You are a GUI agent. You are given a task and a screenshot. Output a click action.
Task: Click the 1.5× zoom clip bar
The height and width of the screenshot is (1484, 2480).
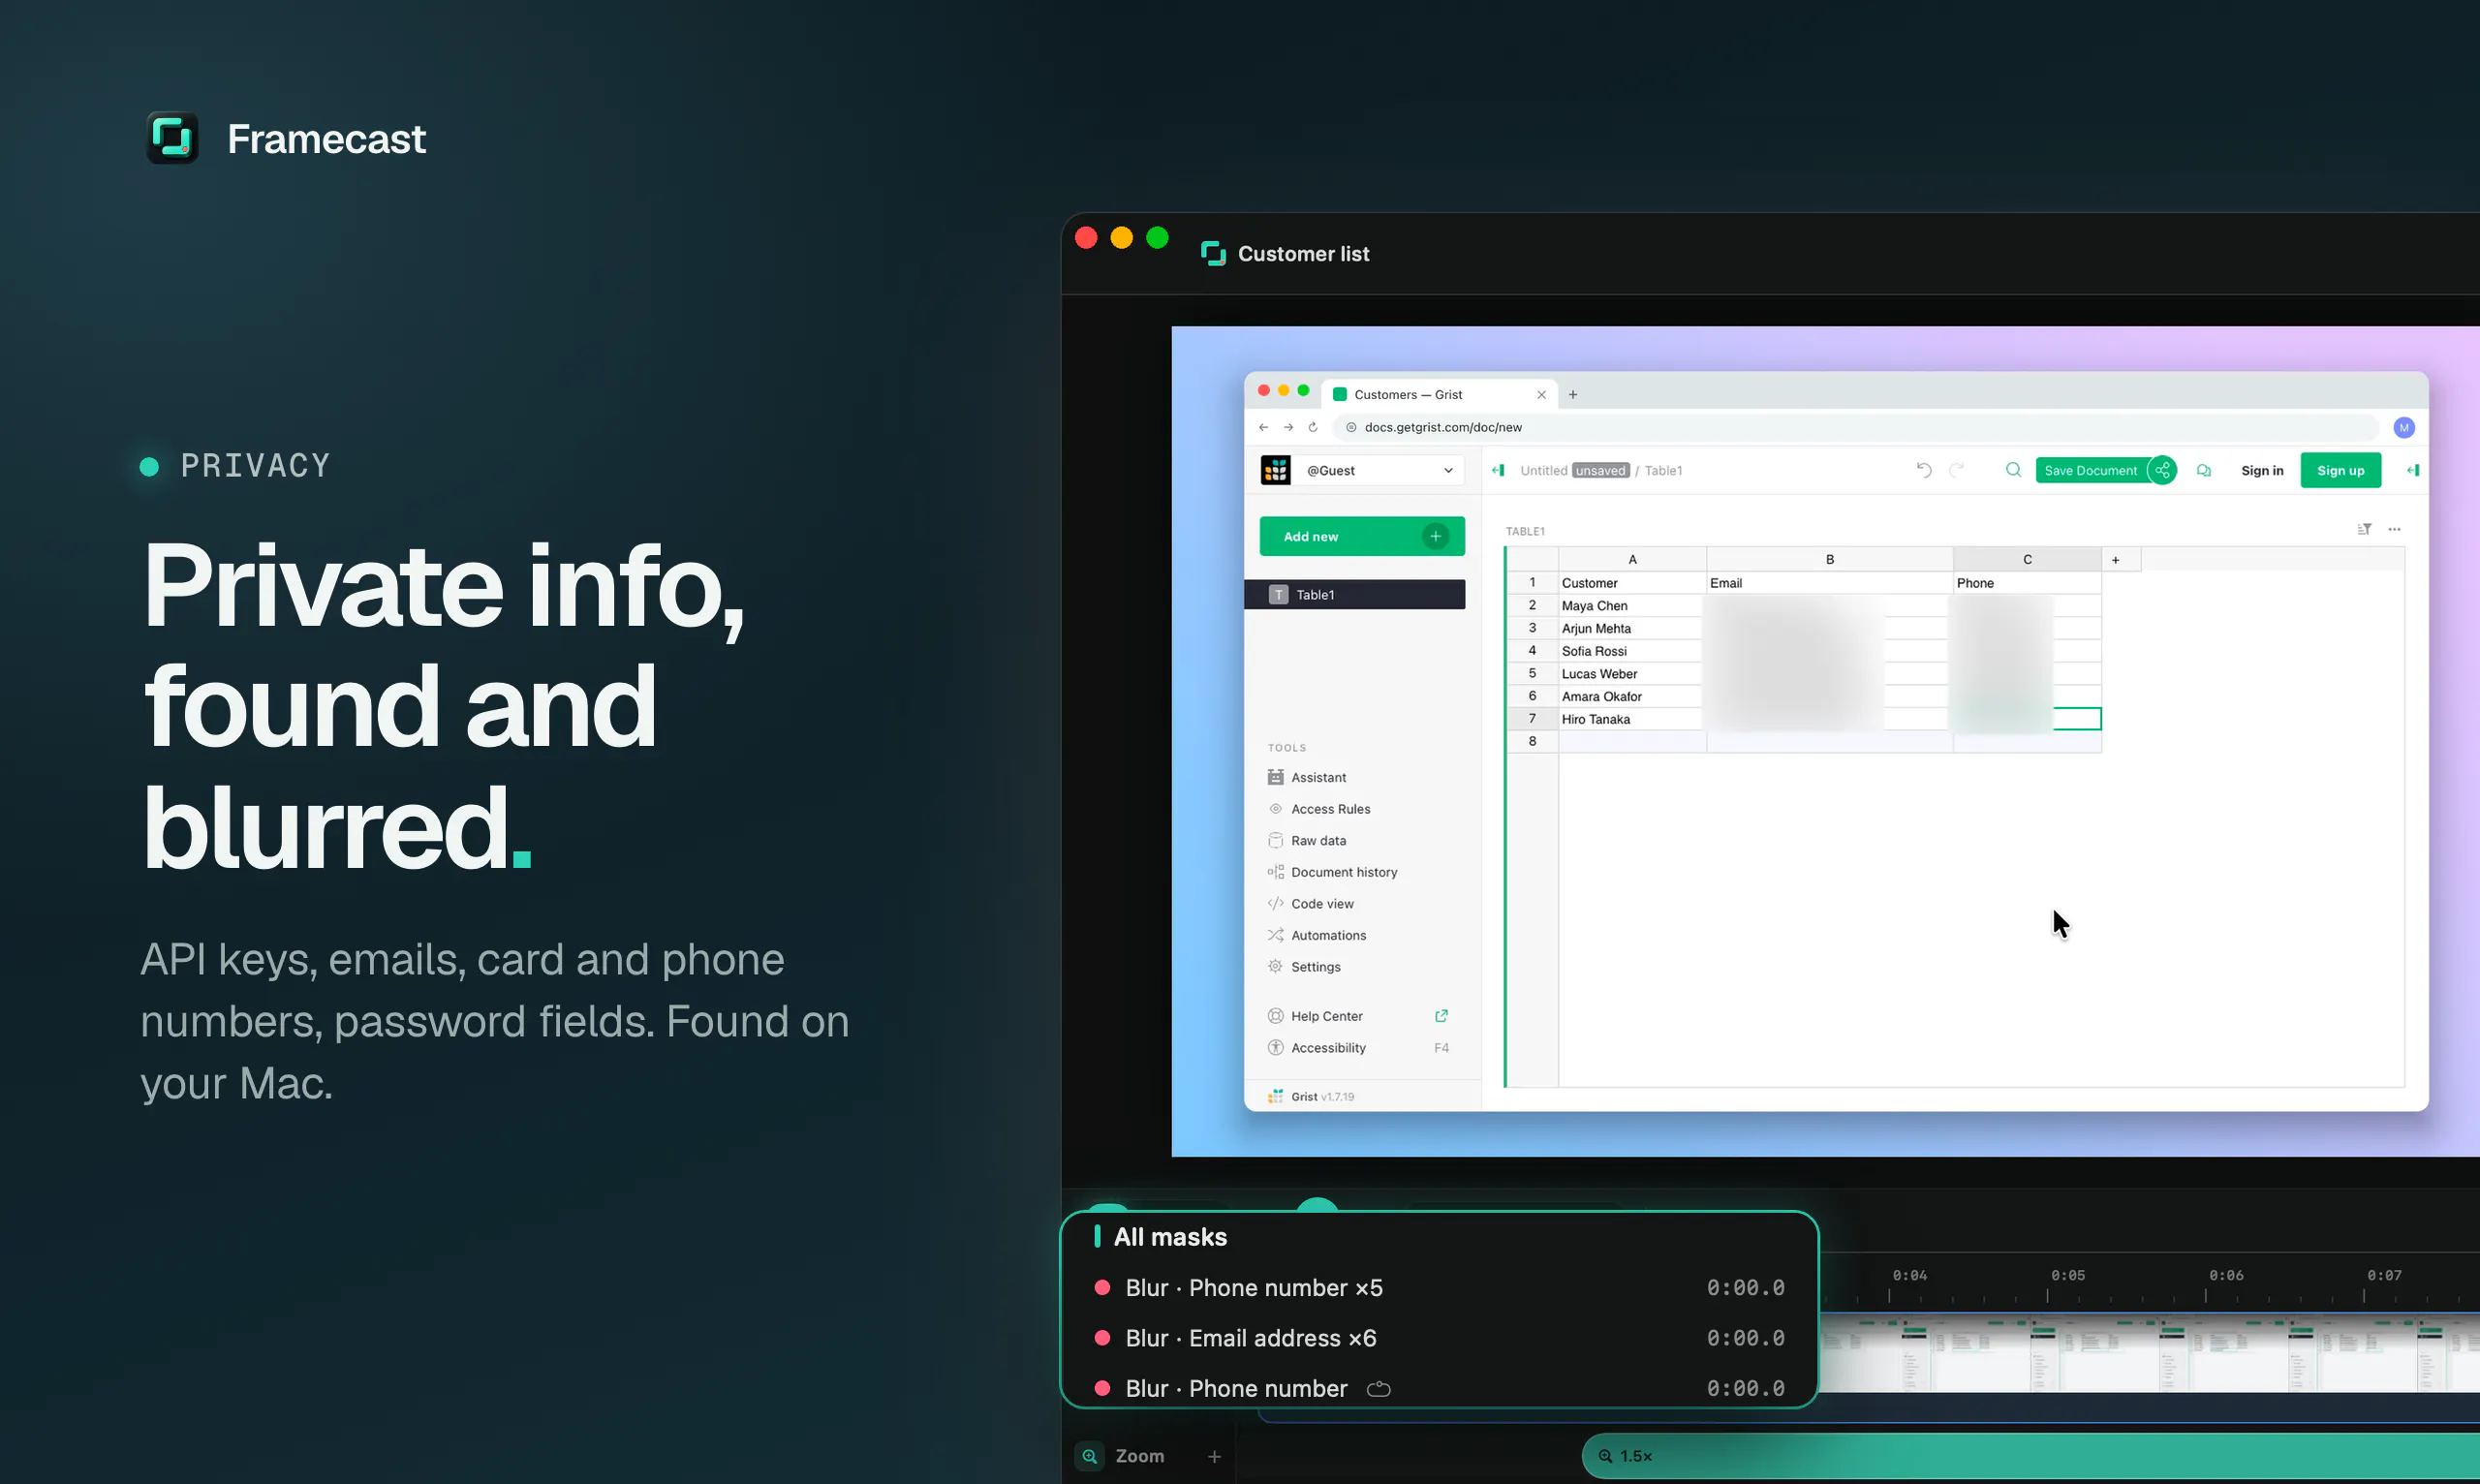pos(2030,1457)
